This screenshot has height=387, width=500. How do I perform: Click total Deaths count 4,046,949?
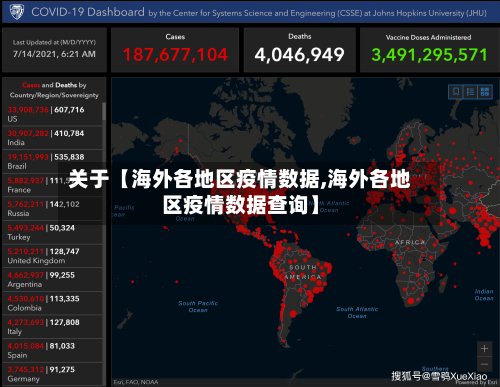pyautogui.click(x=299, y=55)
